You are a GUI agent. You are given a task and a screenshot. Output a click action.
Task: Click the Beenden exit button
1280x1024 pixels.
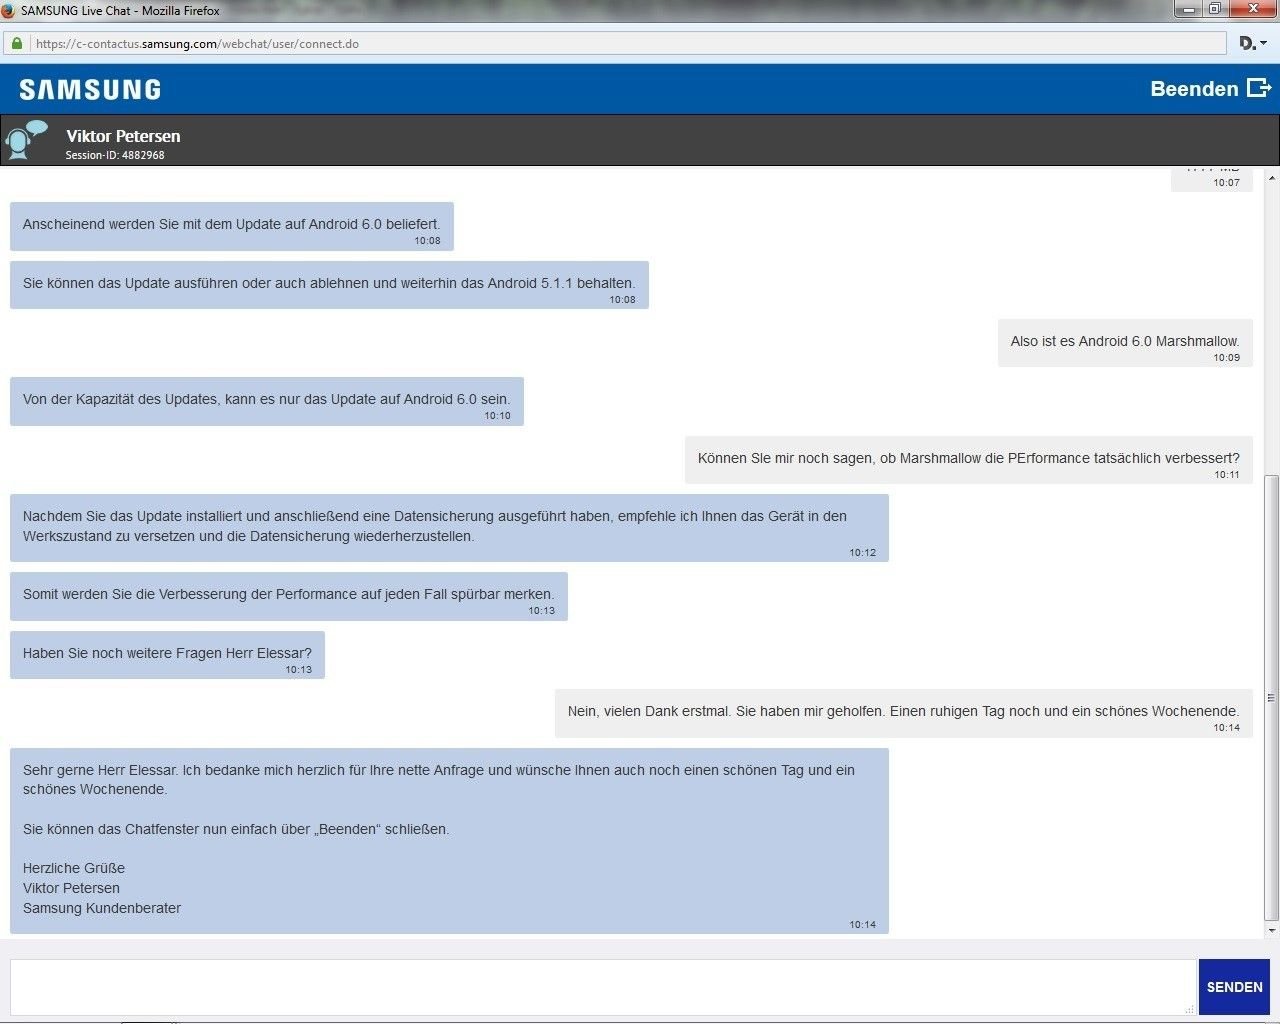[x=1210, y=89]
